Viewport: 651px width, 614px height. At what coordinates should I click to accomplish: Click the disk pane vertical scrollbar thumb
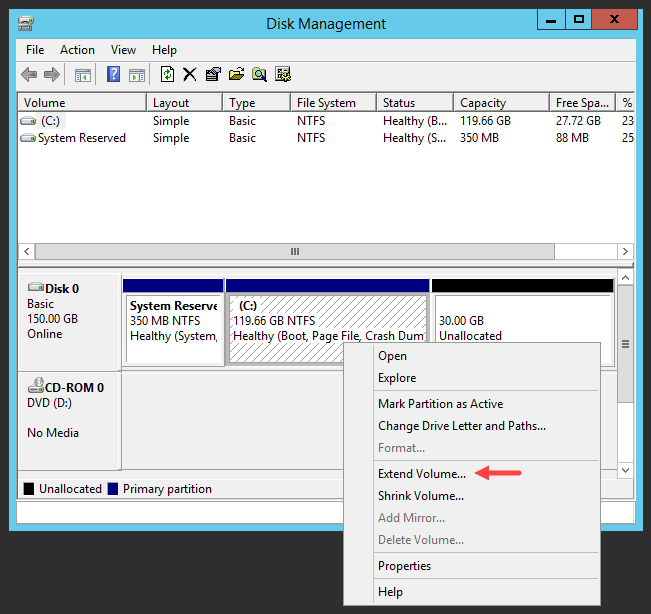[x=626, y=344]
